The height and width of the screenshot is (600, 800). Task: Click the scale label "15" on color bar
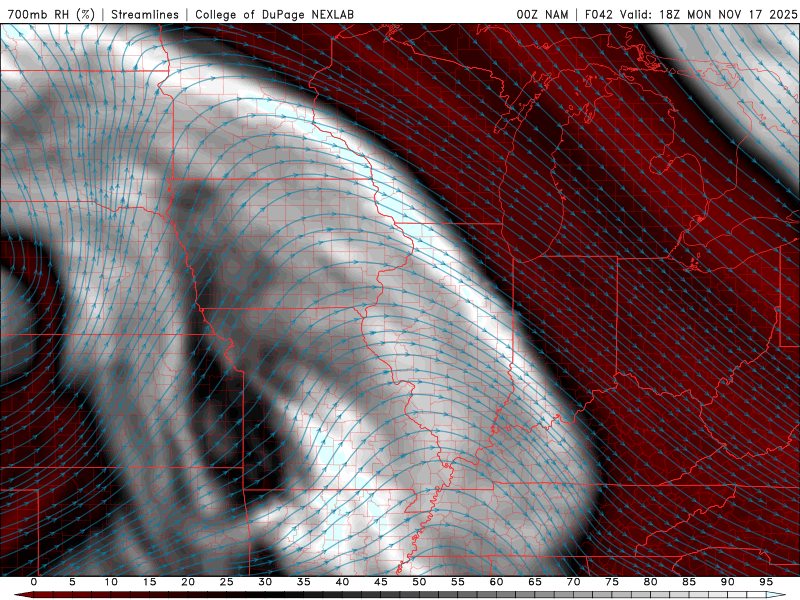[149, 582]
